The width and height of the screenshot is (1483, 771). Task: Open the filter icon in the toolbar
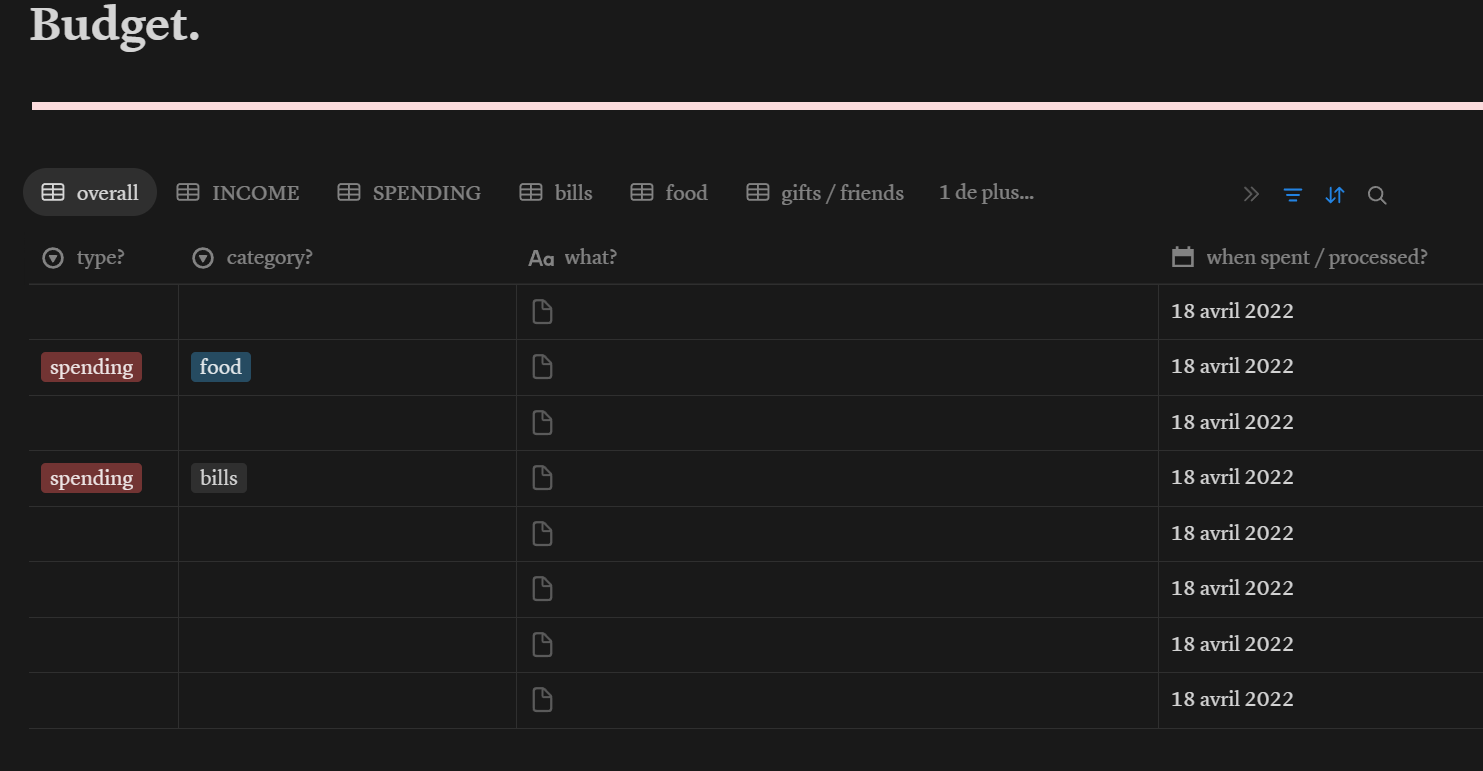(x=1293, y=195)
